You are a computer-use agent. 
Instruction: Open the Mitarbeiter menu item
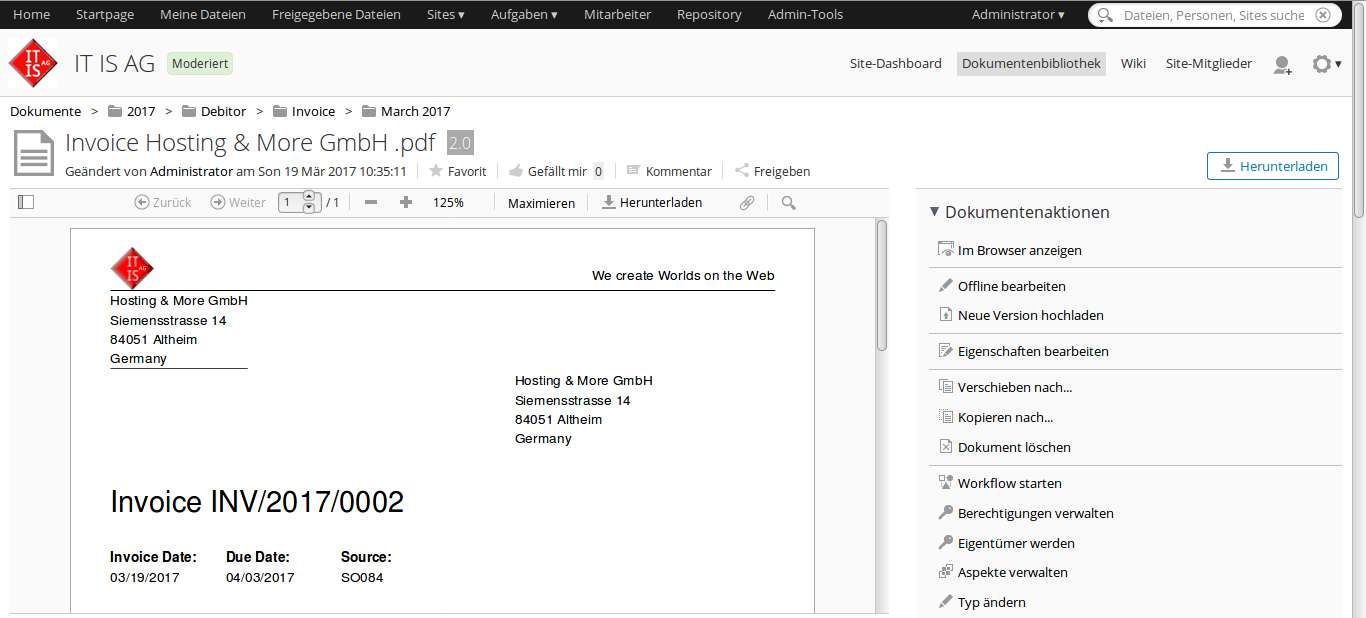point(617,15)
